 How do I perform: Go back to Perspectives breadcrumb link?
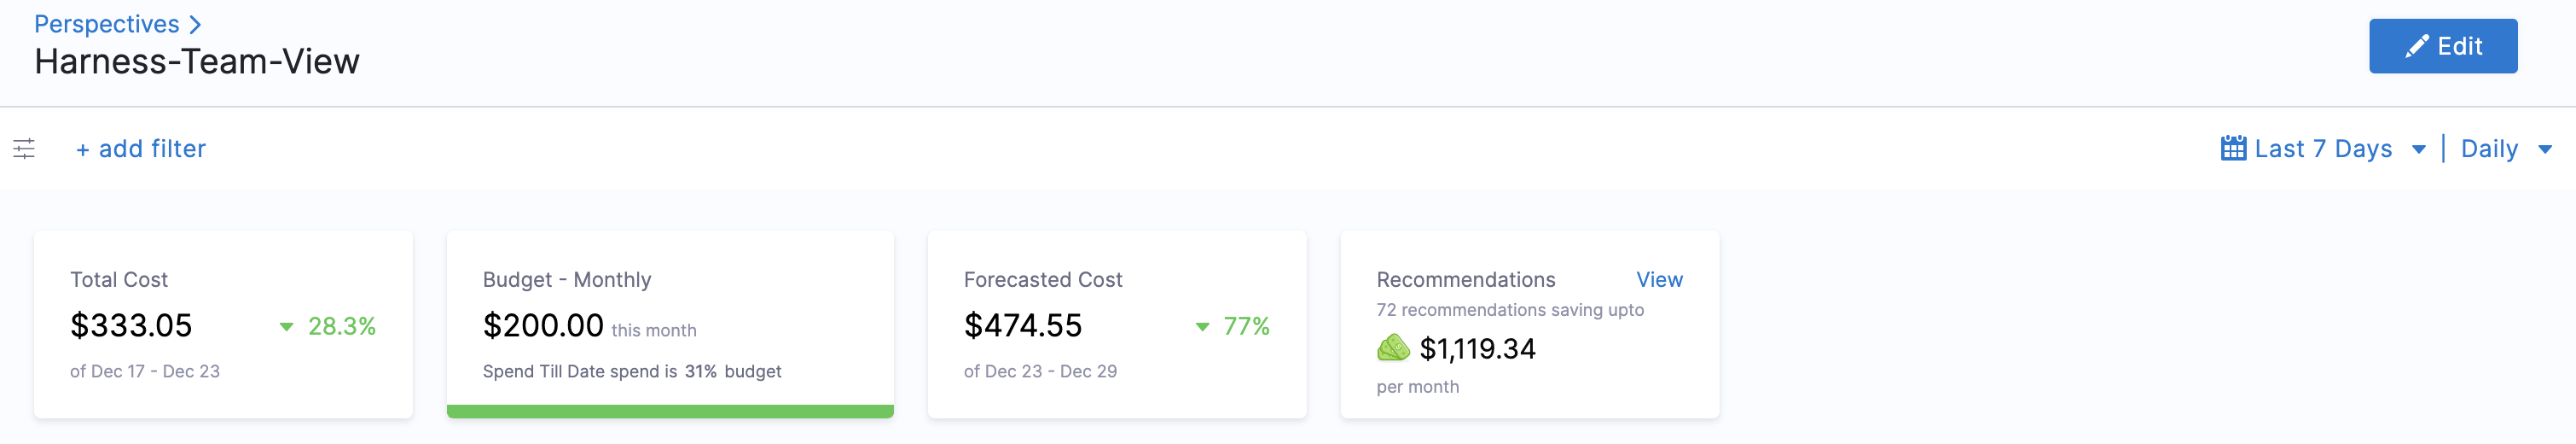click(107, 24)
